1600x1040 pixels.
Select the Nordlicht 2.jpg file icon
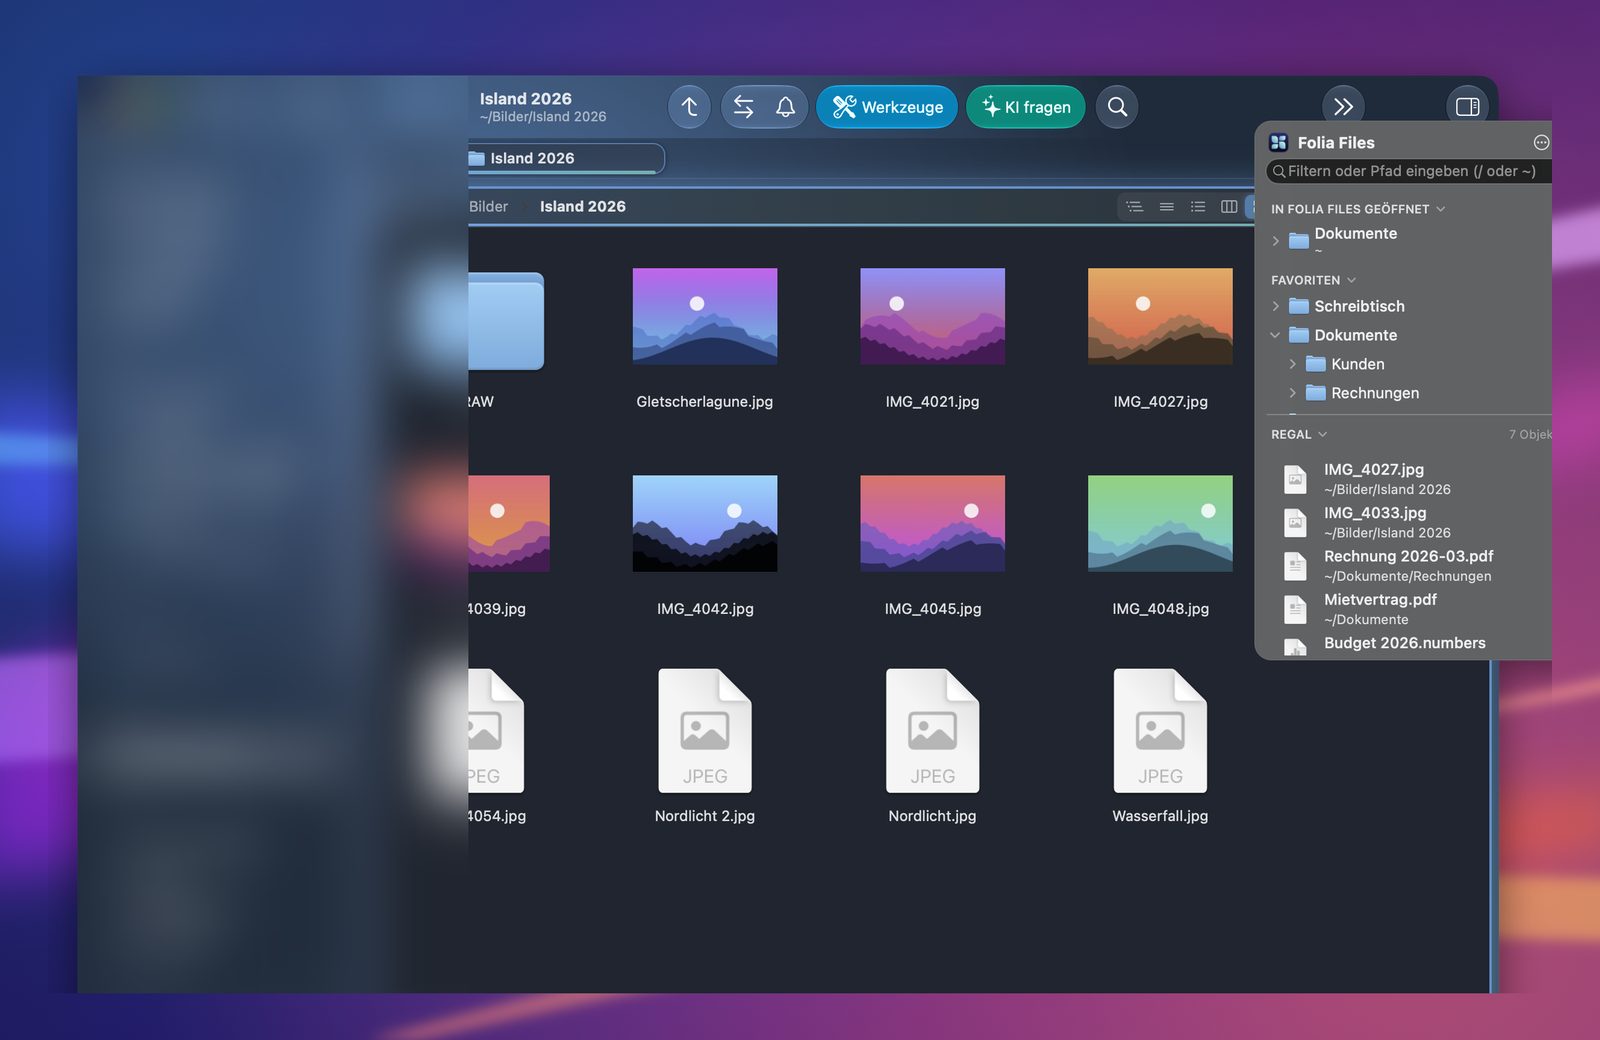tap(705, 731)
